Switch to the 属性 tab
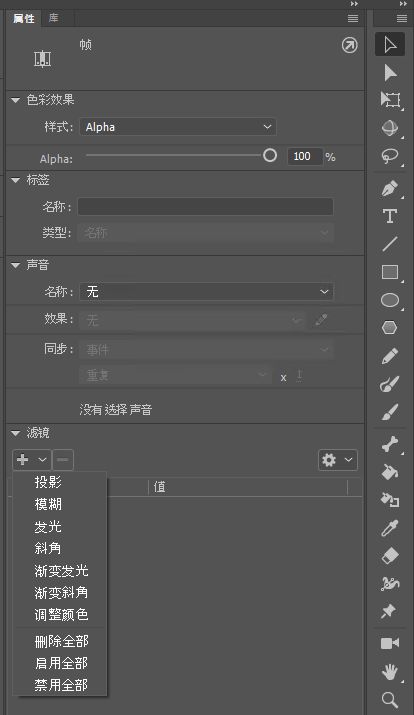The image size is (414, 715). click(24, 18)
